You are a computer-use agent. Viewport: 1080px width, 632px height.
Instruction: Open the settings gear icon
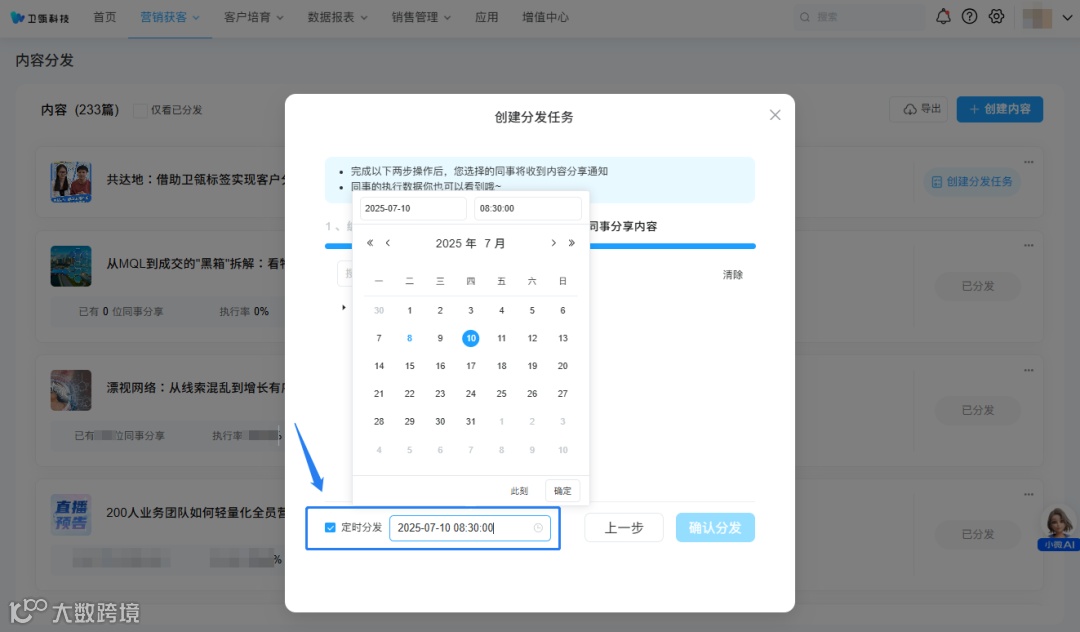pyautogui.click(x=996, y=17)
